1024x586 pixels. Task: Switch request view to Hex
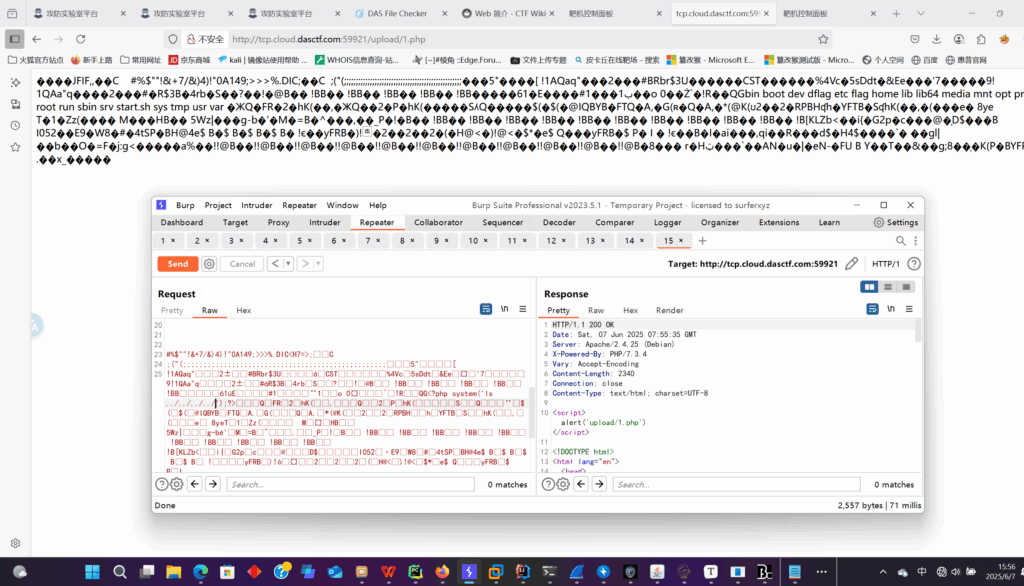pyautogui.click(x=244, y=310)
